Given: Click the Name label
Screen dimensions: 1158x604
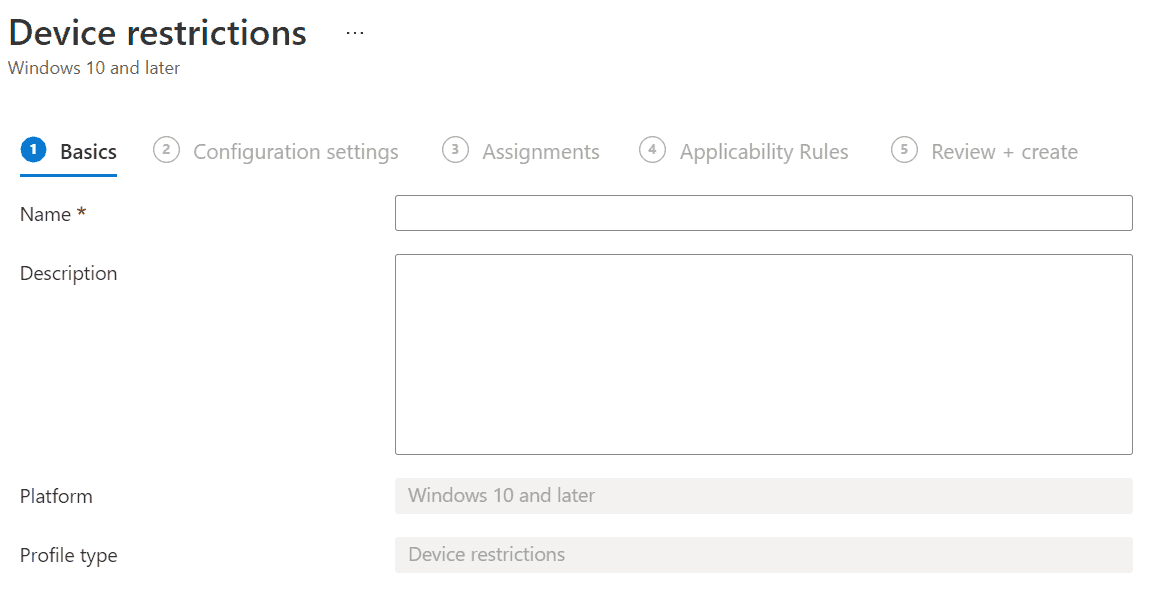Looking at the screenshot, I should coord(44,213).
